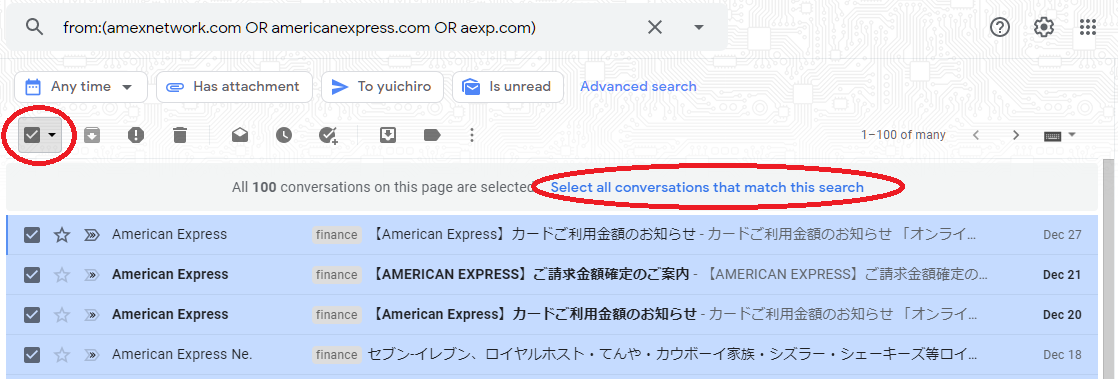Uncheck the Dec 20 American Express email
Screen dimensions: 1118x379
click(31, 315)
